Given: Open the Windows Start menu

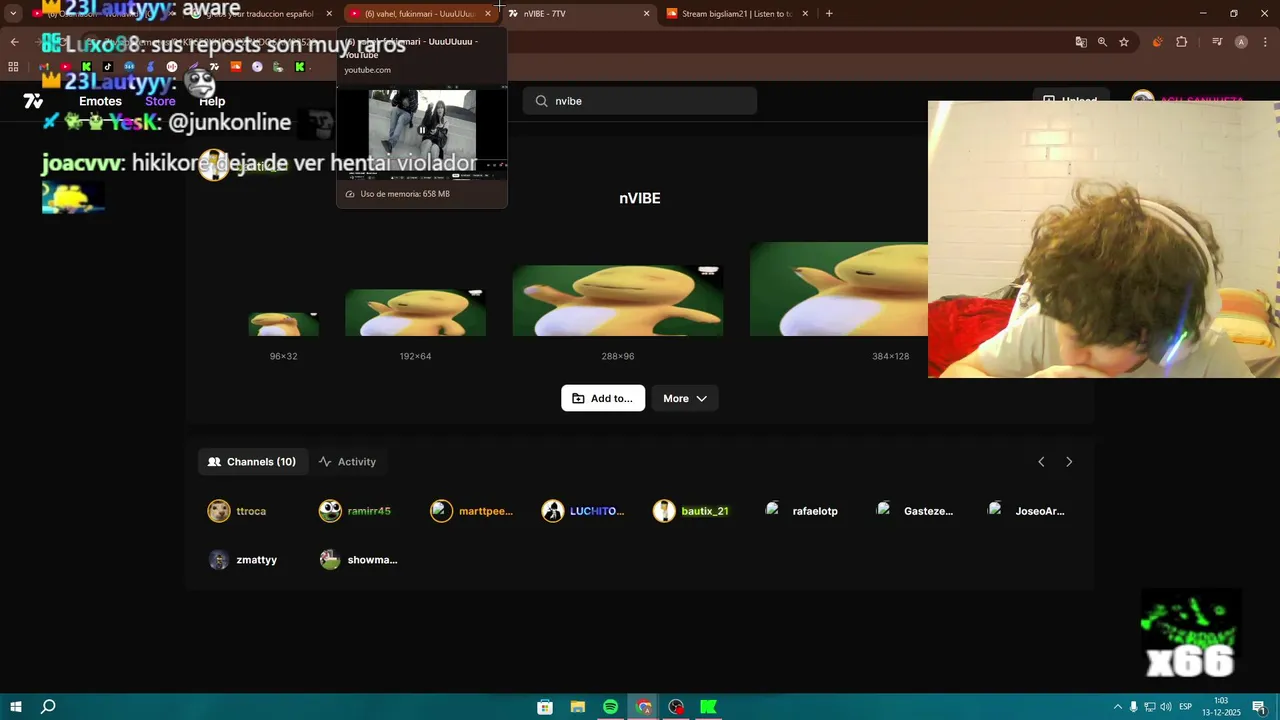Looking at the screenshot, I should pyautogui.click(x=16, y=707).
